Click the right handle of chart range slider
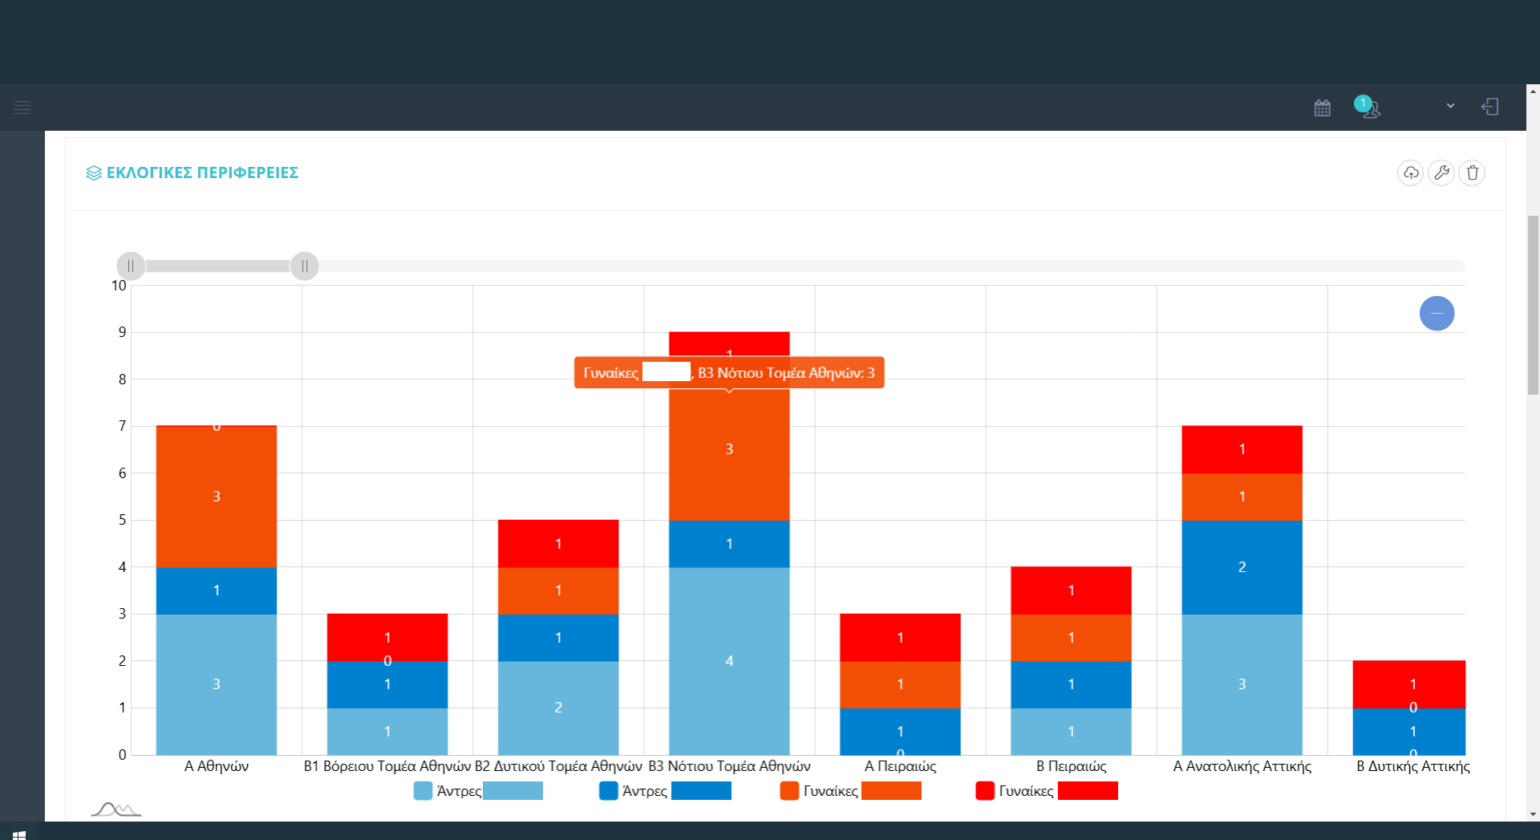This screenshot has height=840, width=1540. 304,266
